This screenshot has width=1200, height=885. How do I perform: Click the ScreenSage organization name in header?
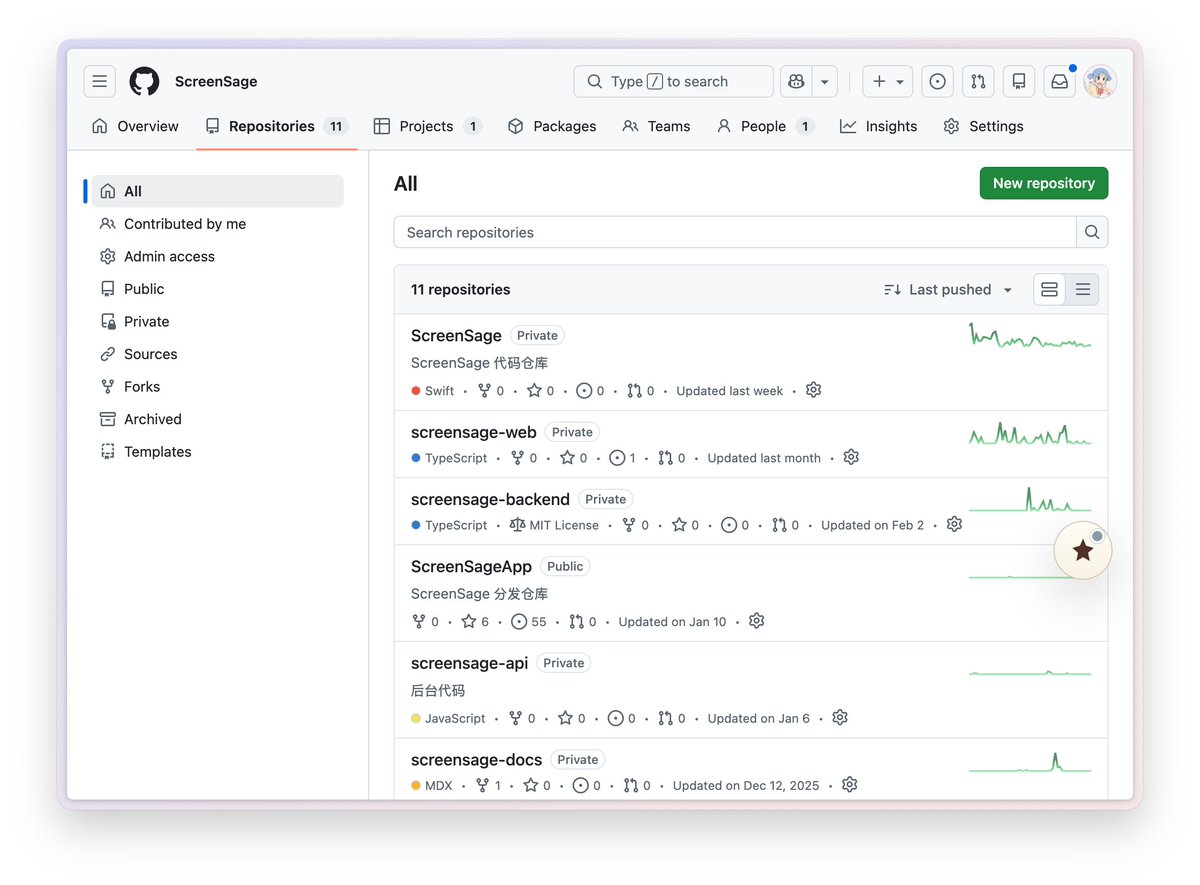216,81
